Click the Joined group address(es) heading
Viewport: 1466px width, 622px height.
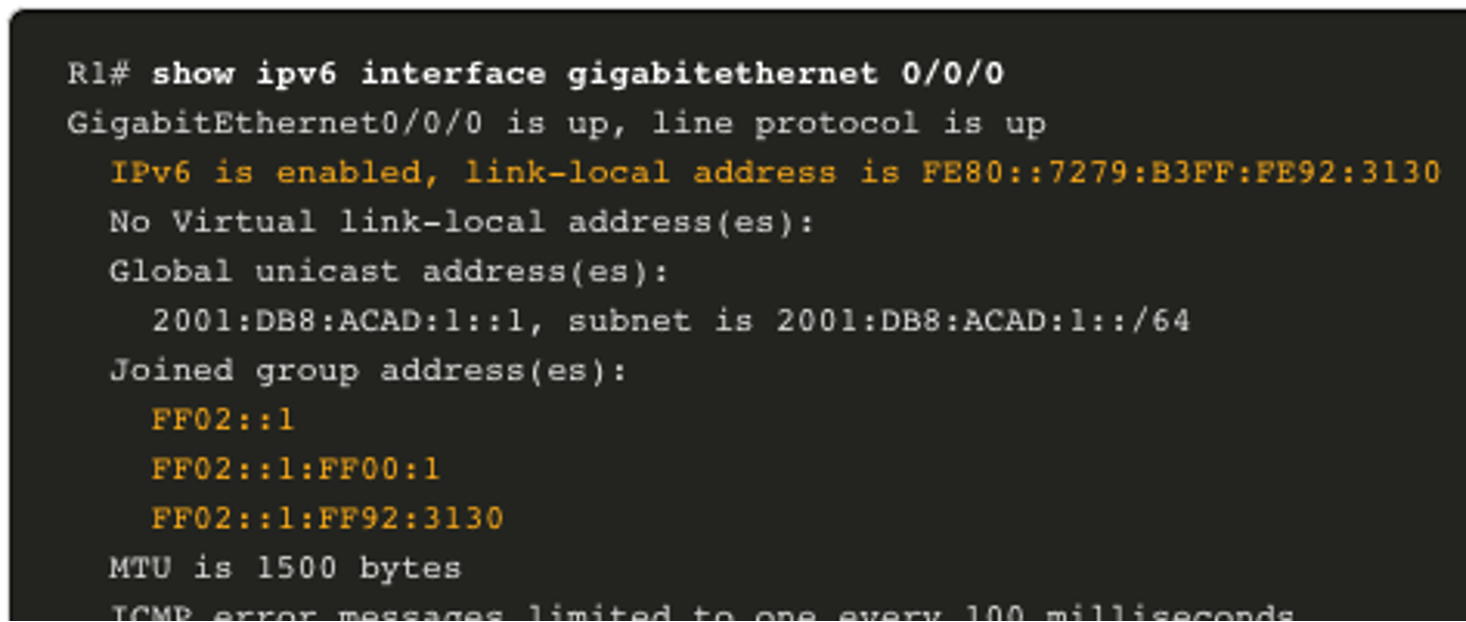click(368, 371)
